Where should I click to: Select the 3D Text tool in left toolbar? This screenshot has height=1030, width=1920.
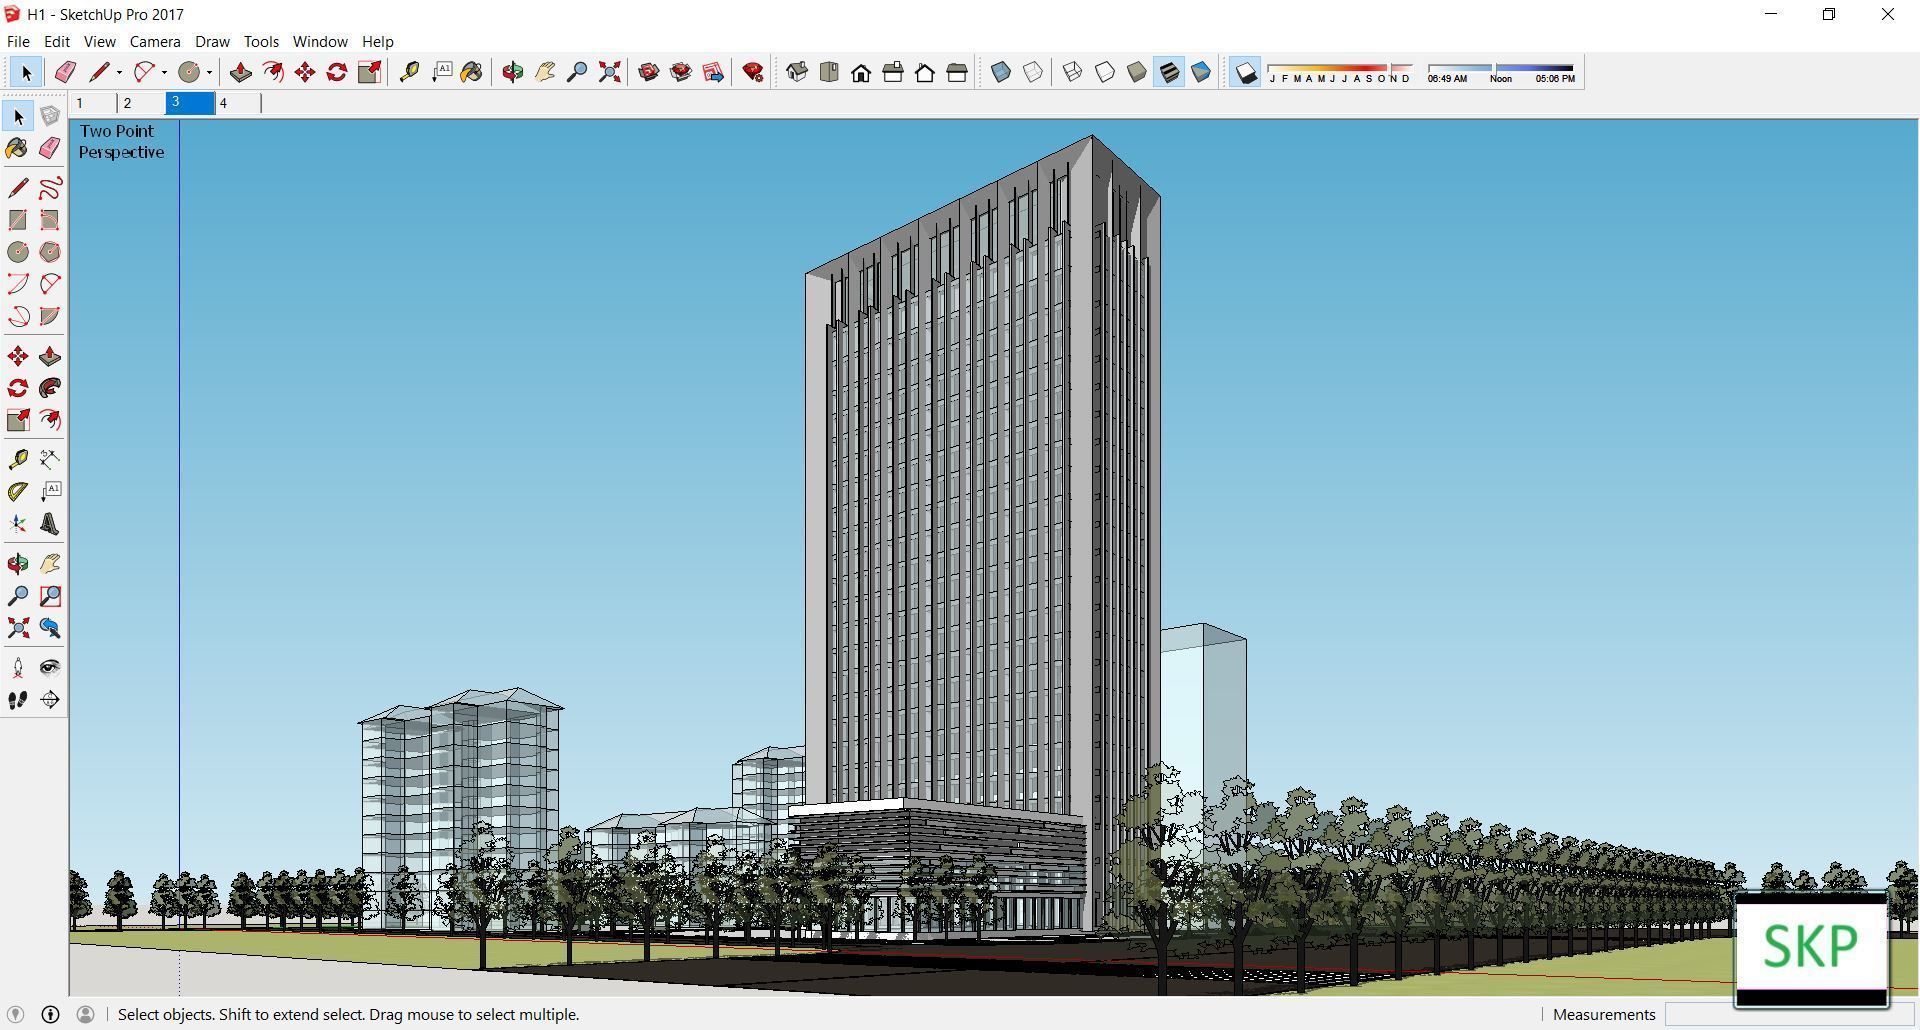point(50,523)
